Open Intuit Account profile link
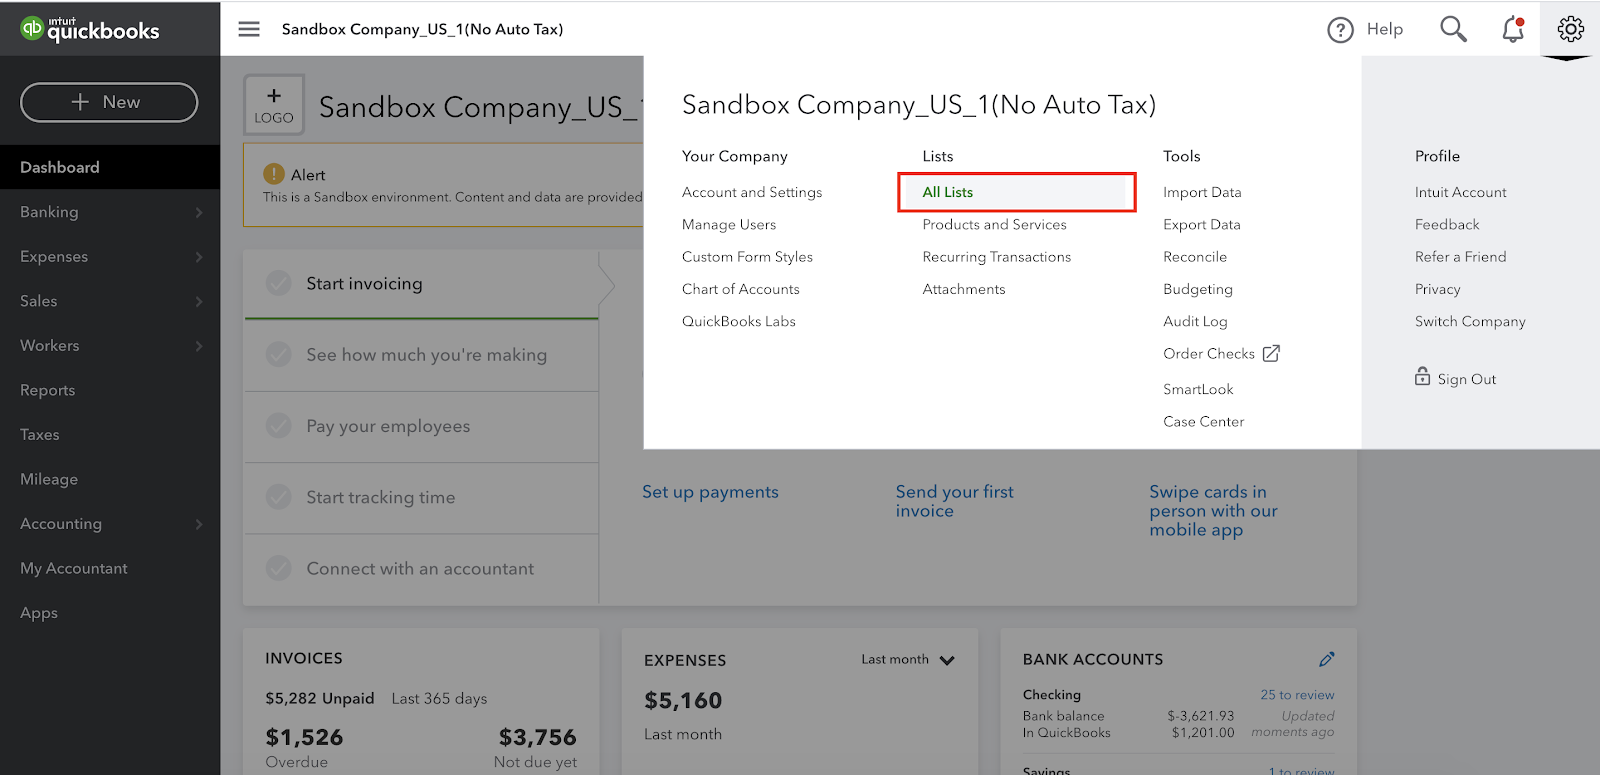Image resolution: width=1600 pixels, height=775 pixels. point(1460,192)
